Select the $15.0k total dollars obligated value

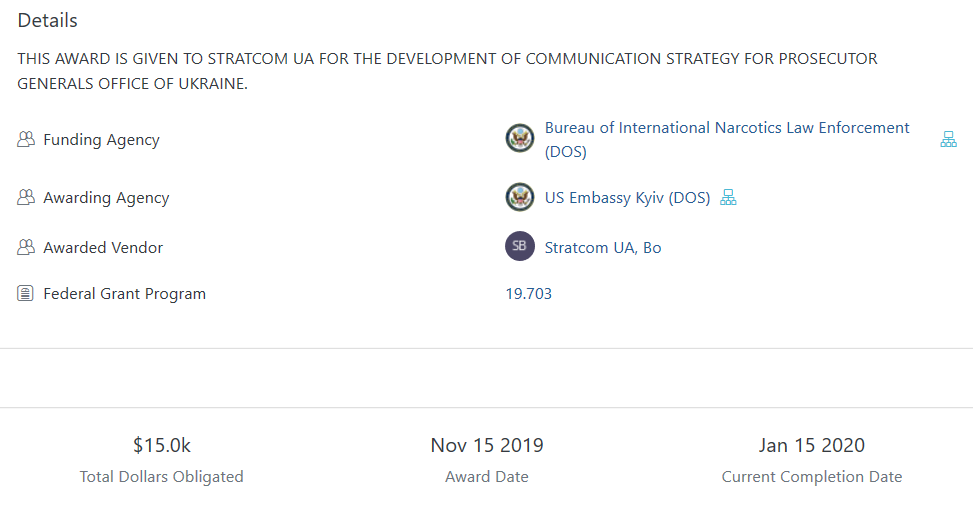pyautogui.click(x=161, y=446)
